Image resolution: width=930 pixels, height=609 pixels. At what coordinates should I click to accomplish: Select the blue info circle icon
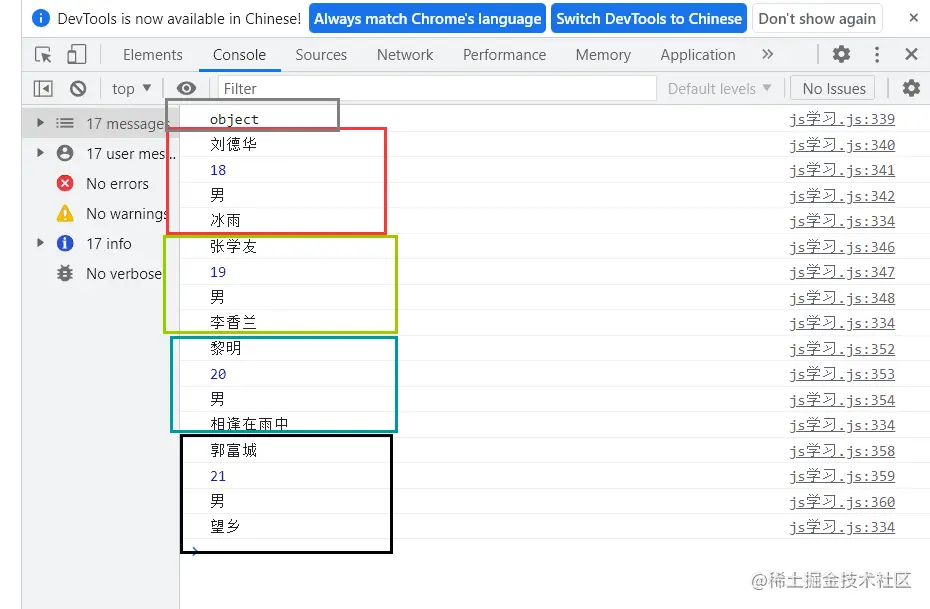65,243
